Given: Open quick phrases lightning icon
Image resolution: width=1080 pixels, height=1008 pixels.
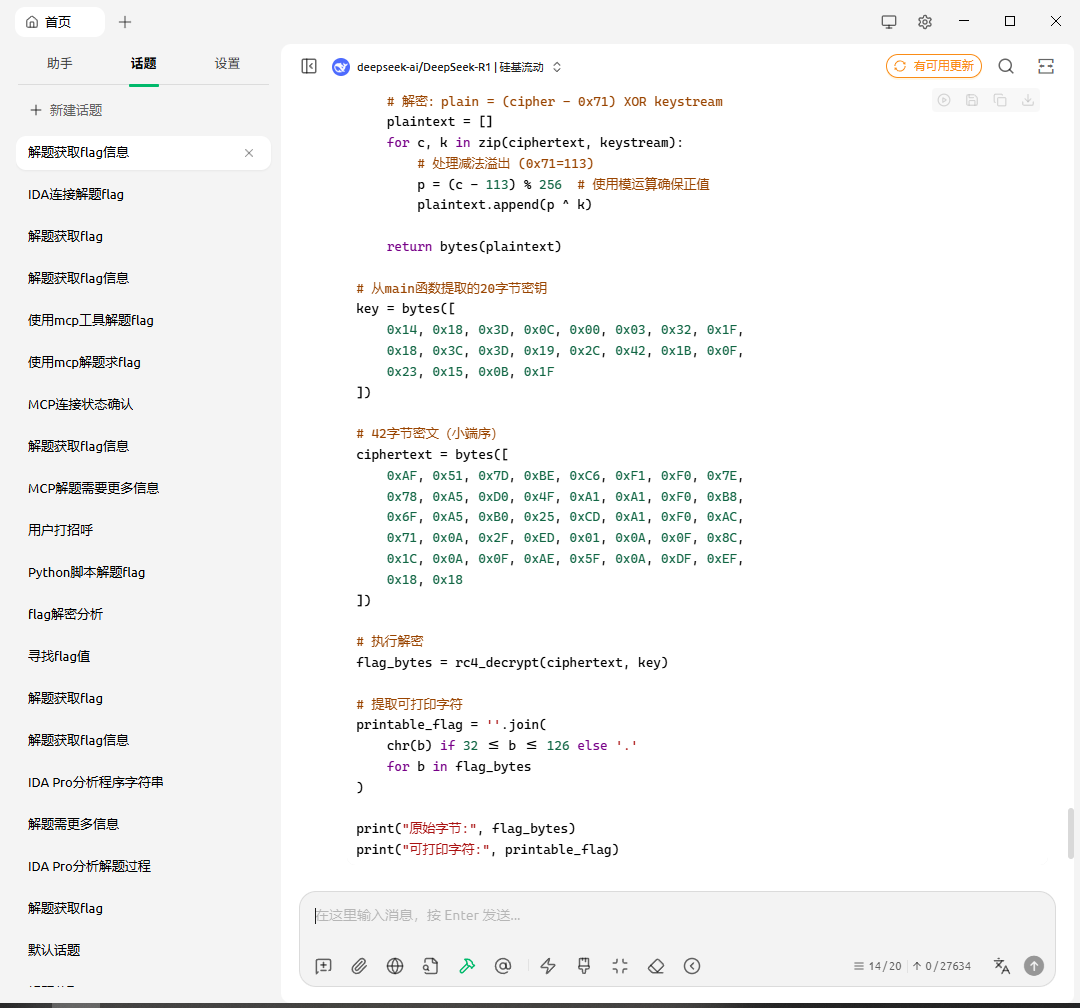Looking at the screenshot, I should coord(548,966).
